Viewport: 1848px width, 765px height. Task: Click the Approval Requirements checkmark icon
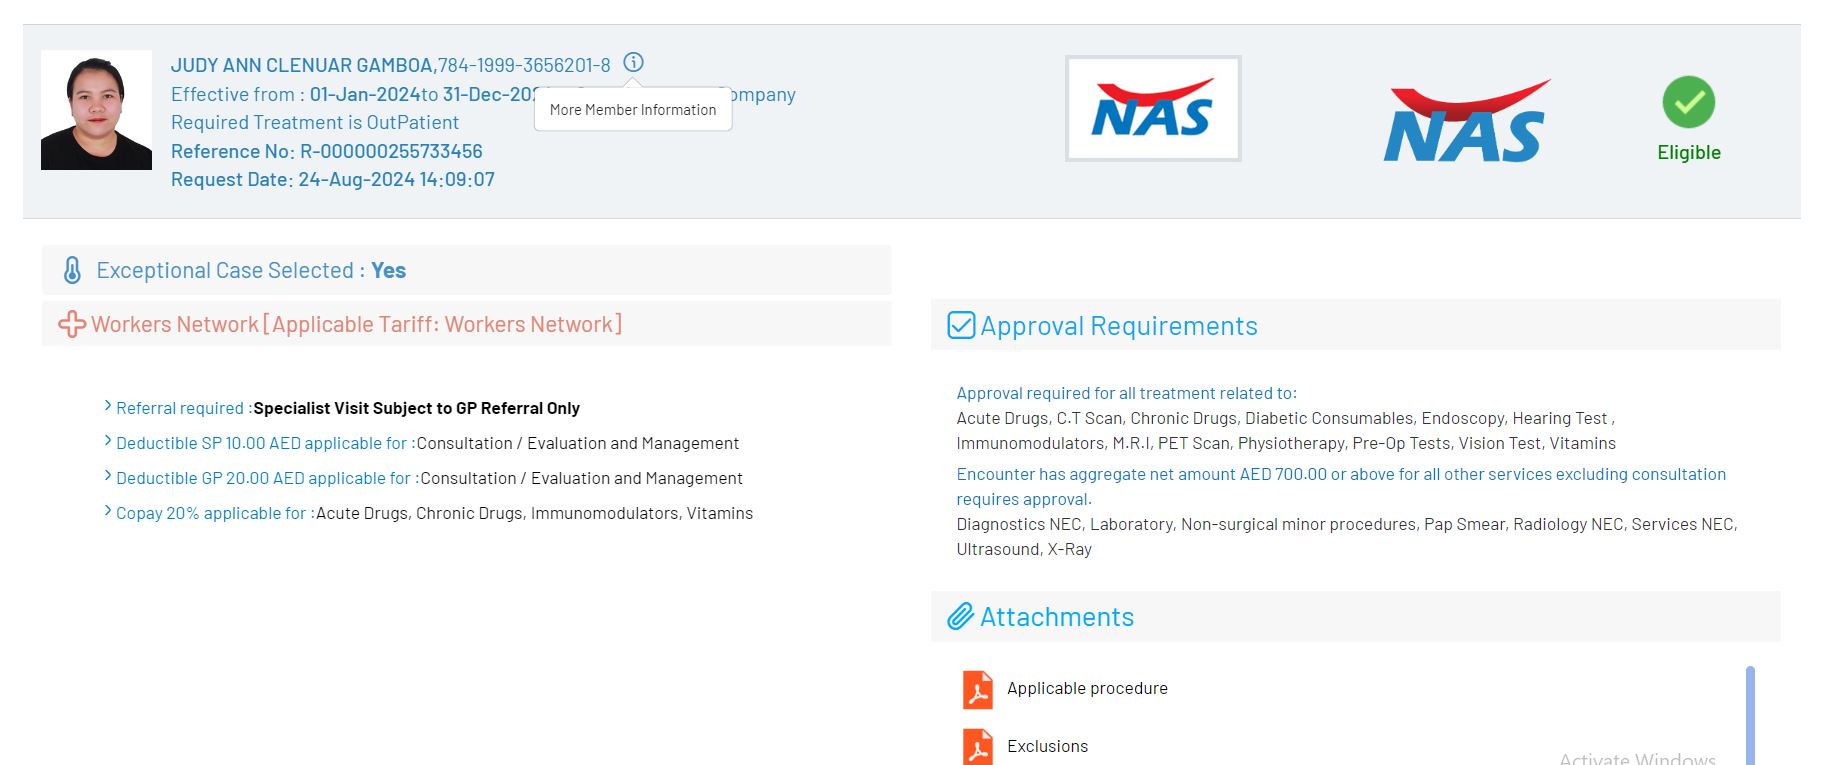click(x=961, y=325)
